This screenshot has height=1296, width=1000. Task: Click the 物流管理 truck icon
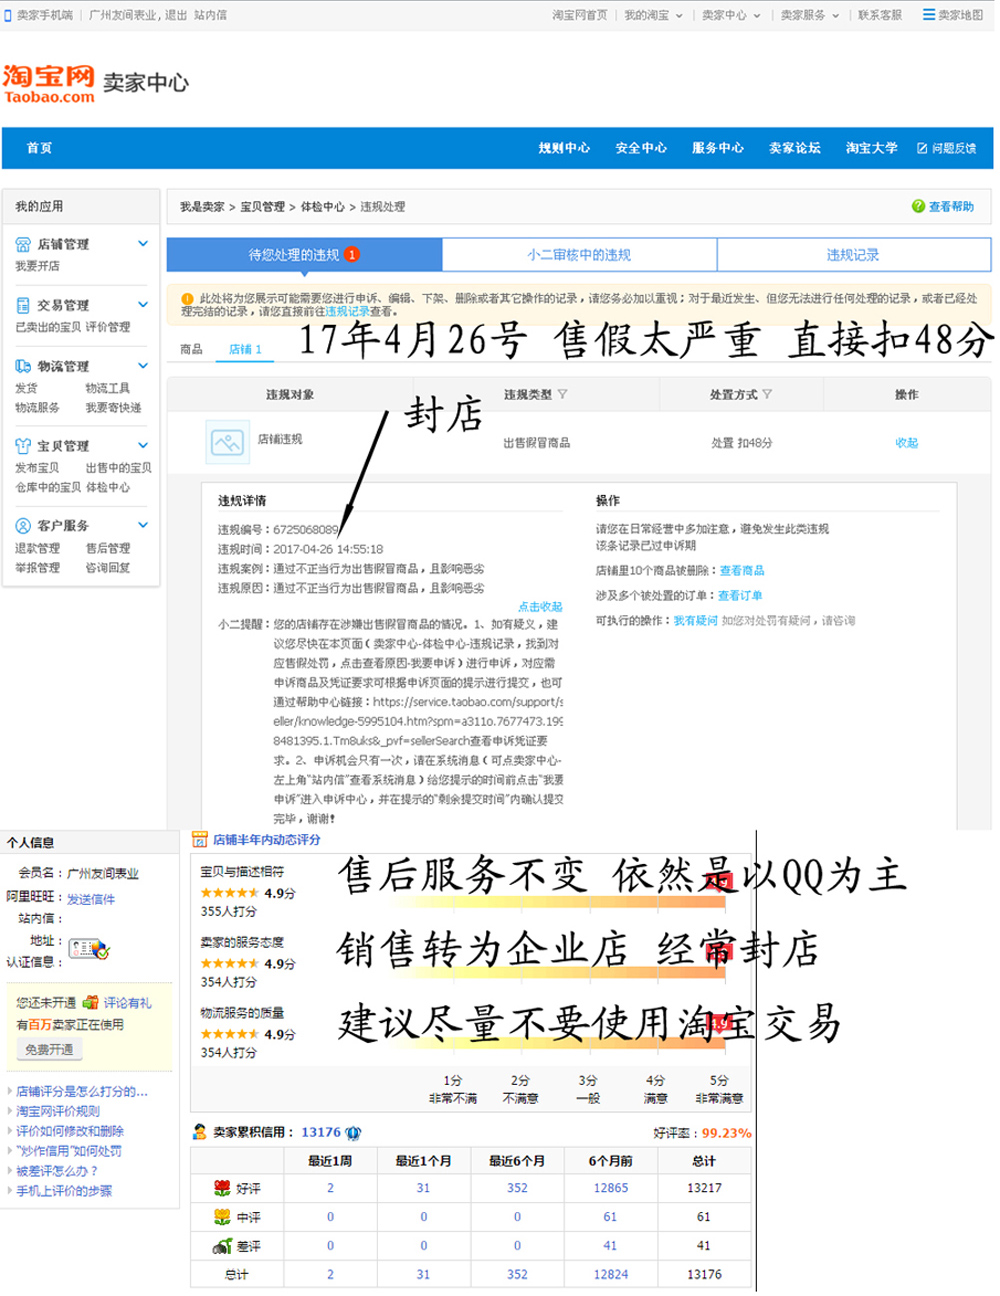pos(23,366)
